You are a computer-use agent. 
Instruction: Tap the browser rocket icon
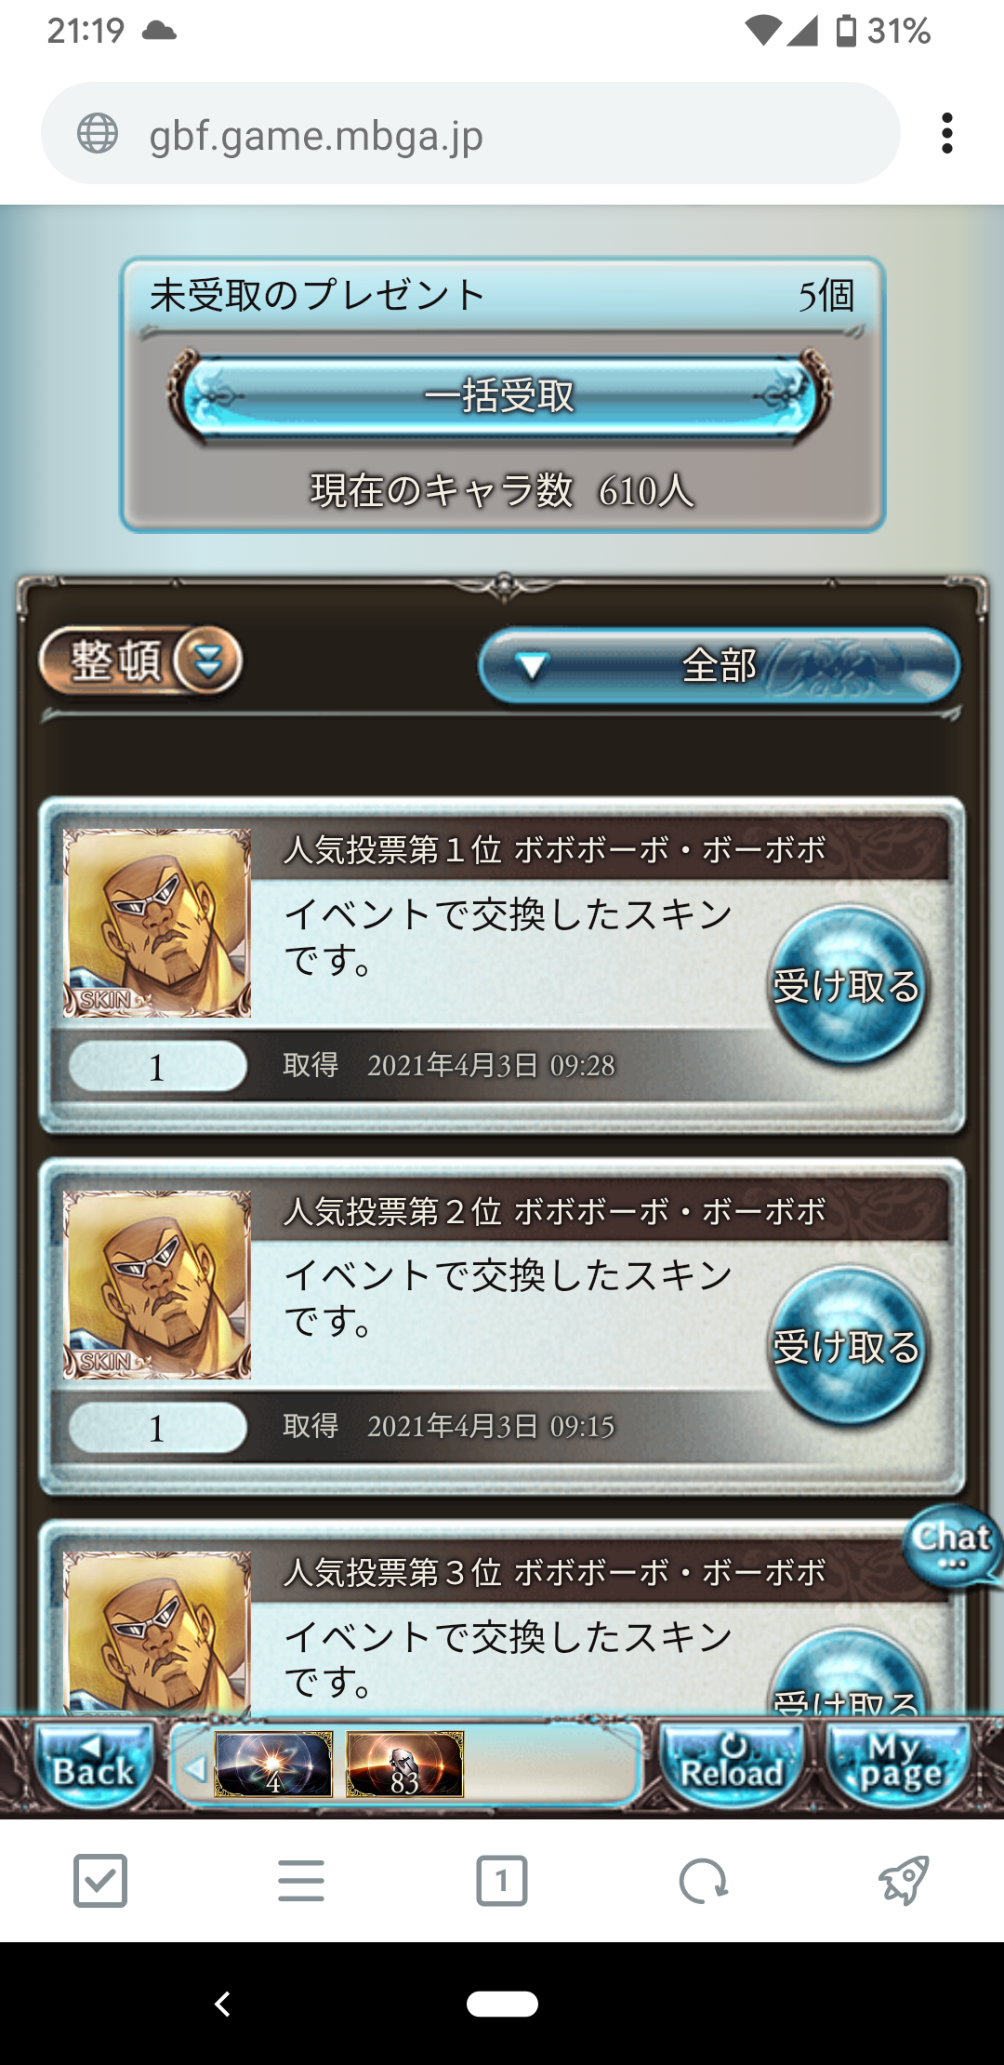(x=903, y=1881)
